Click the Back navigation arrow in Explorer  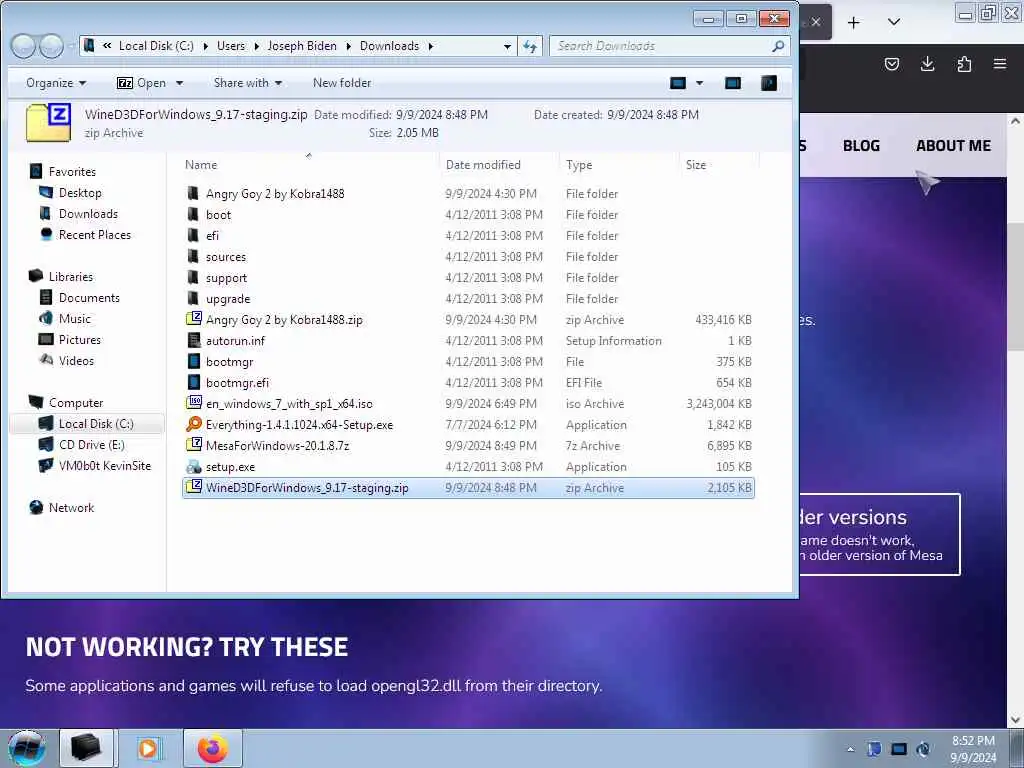tap(23, 46)
